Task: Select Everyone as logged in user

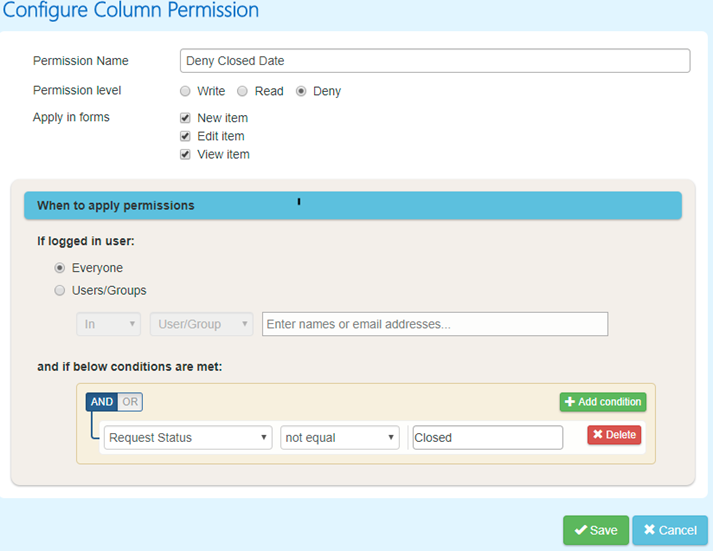Action: [x=60, y=268]
